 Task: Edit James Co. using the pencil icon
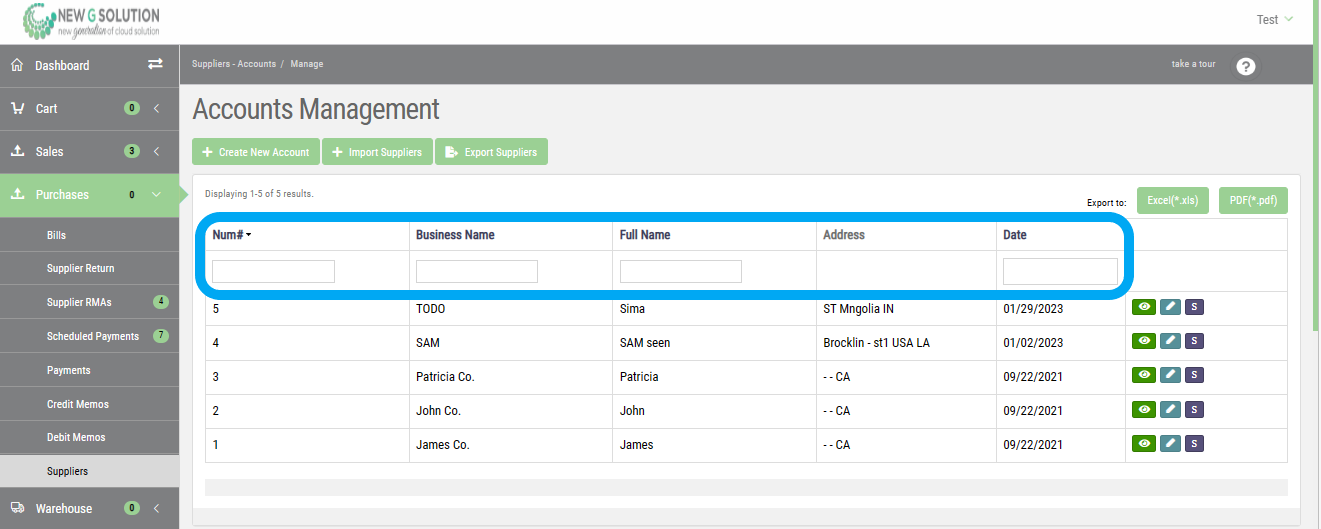[1170, 443]
